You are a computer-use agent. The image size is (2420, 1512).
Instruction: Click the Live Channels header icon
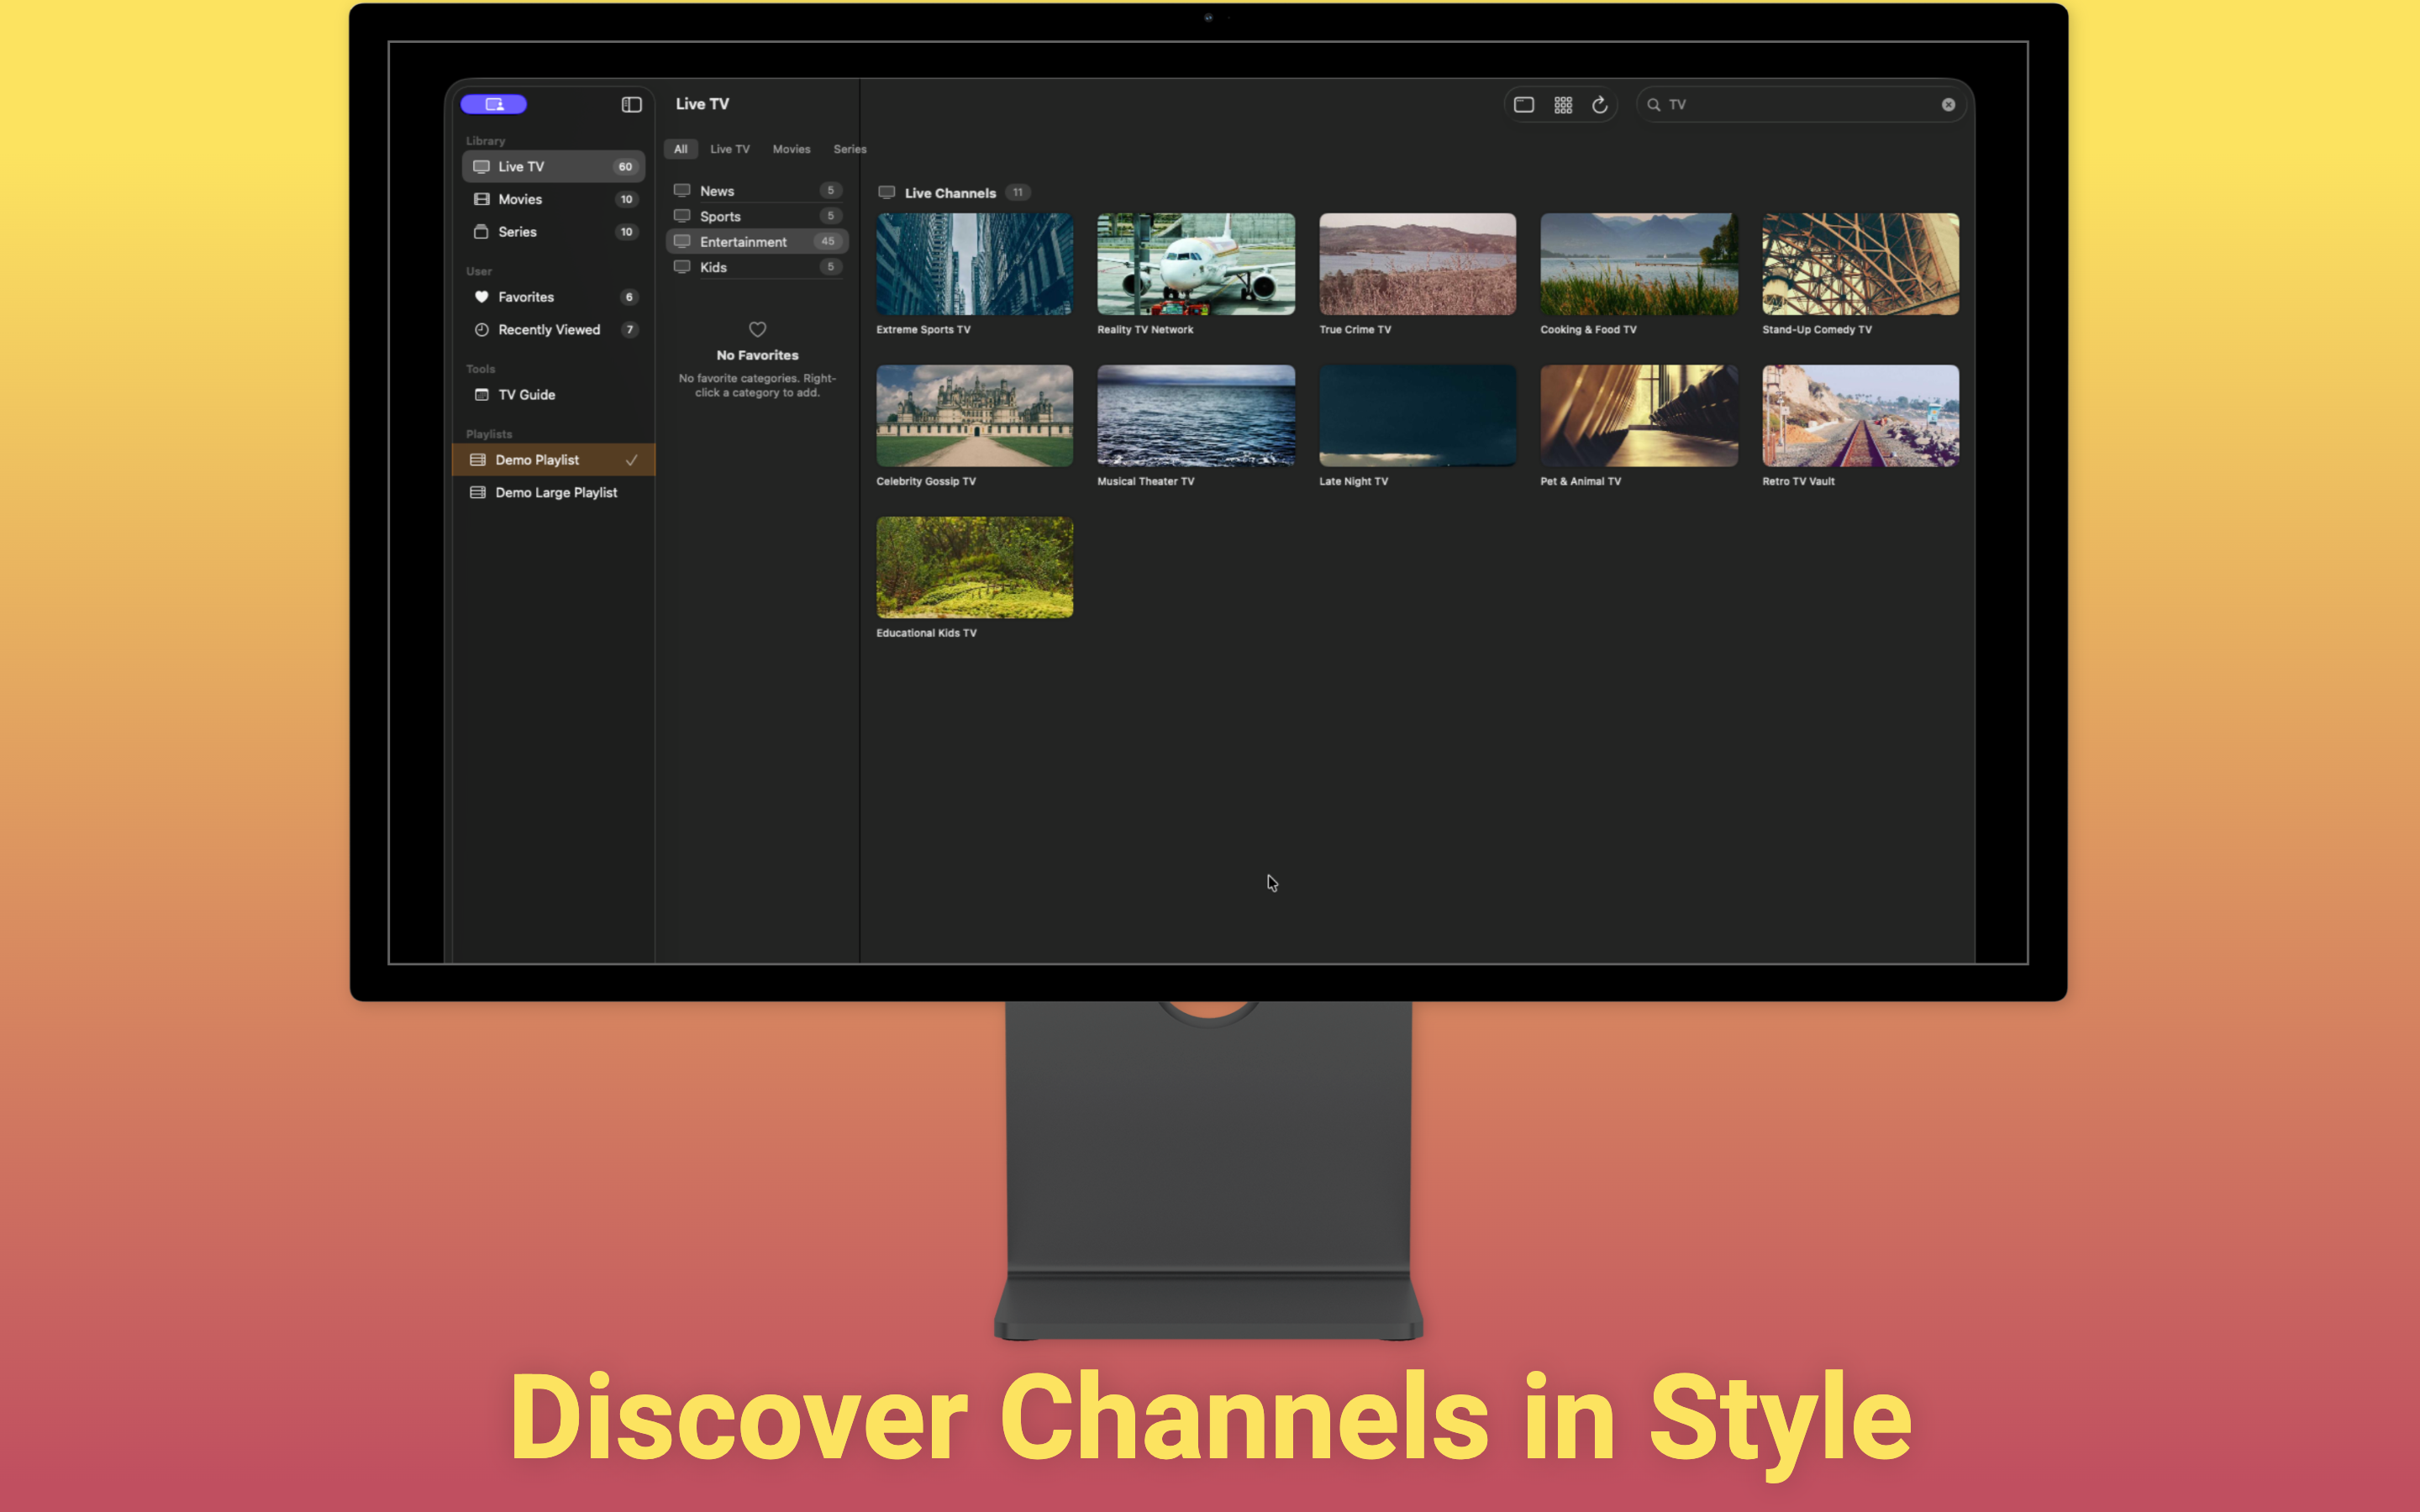tap(886, 192)
